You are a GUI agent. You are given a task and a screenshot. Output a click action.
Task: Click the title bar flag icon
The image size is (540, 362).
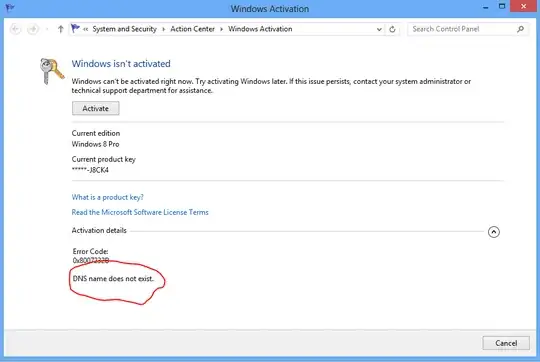pos(10,7)
